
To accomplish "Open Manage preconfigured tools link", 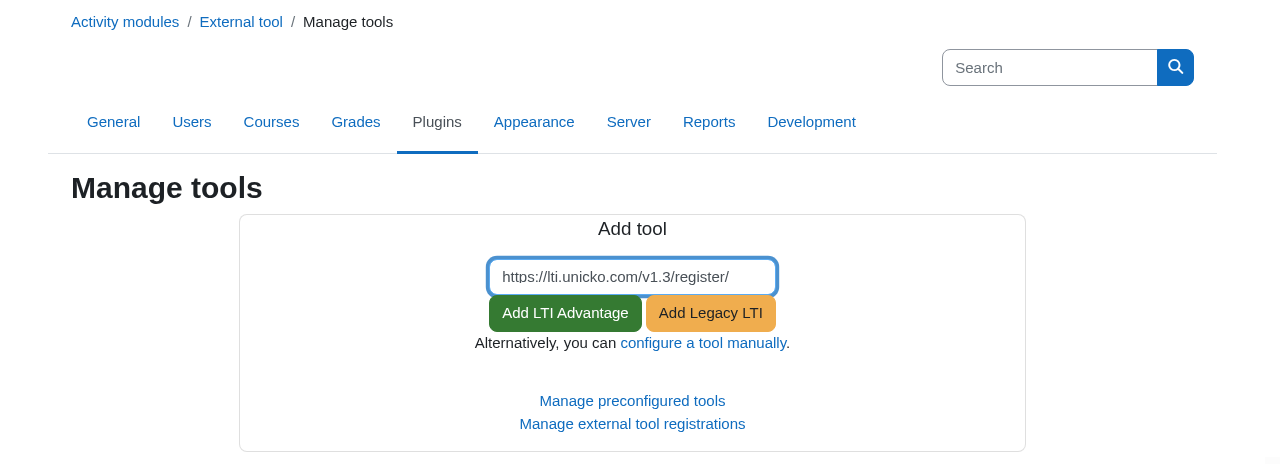I will pyautogui.click(x=632, y=400).
